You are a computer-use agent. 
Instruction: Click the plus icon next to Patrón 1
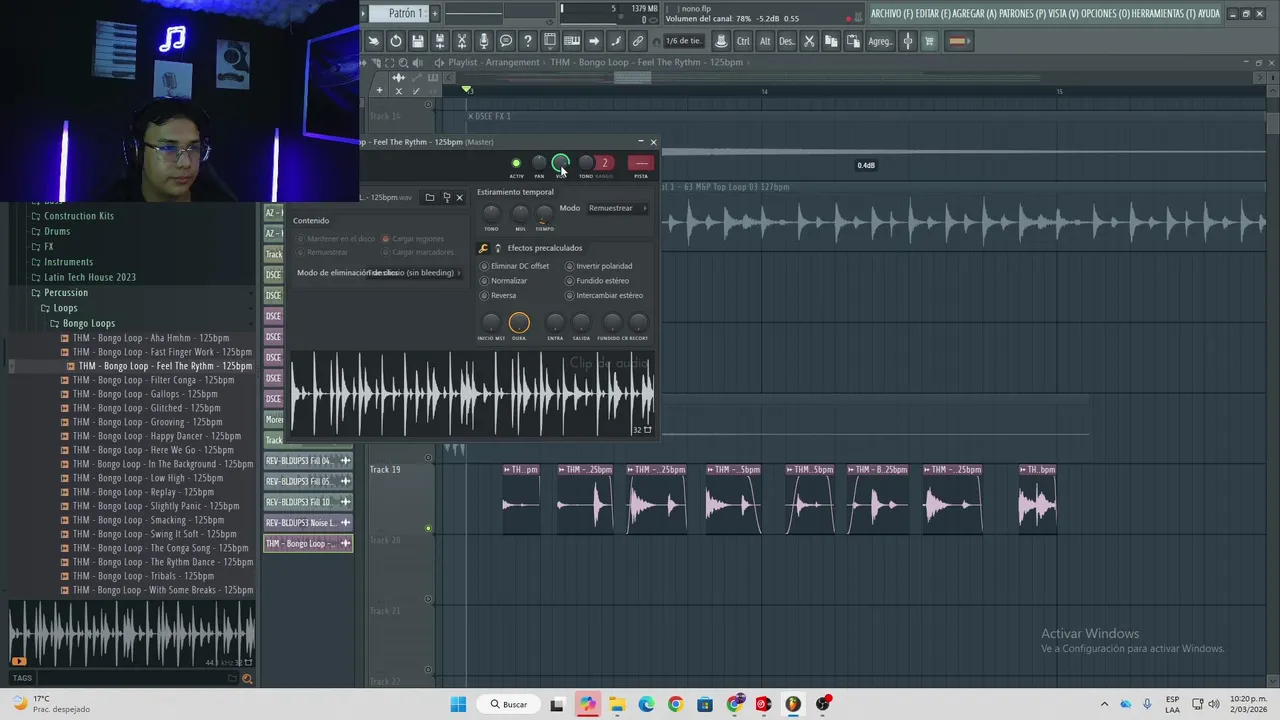435,13
